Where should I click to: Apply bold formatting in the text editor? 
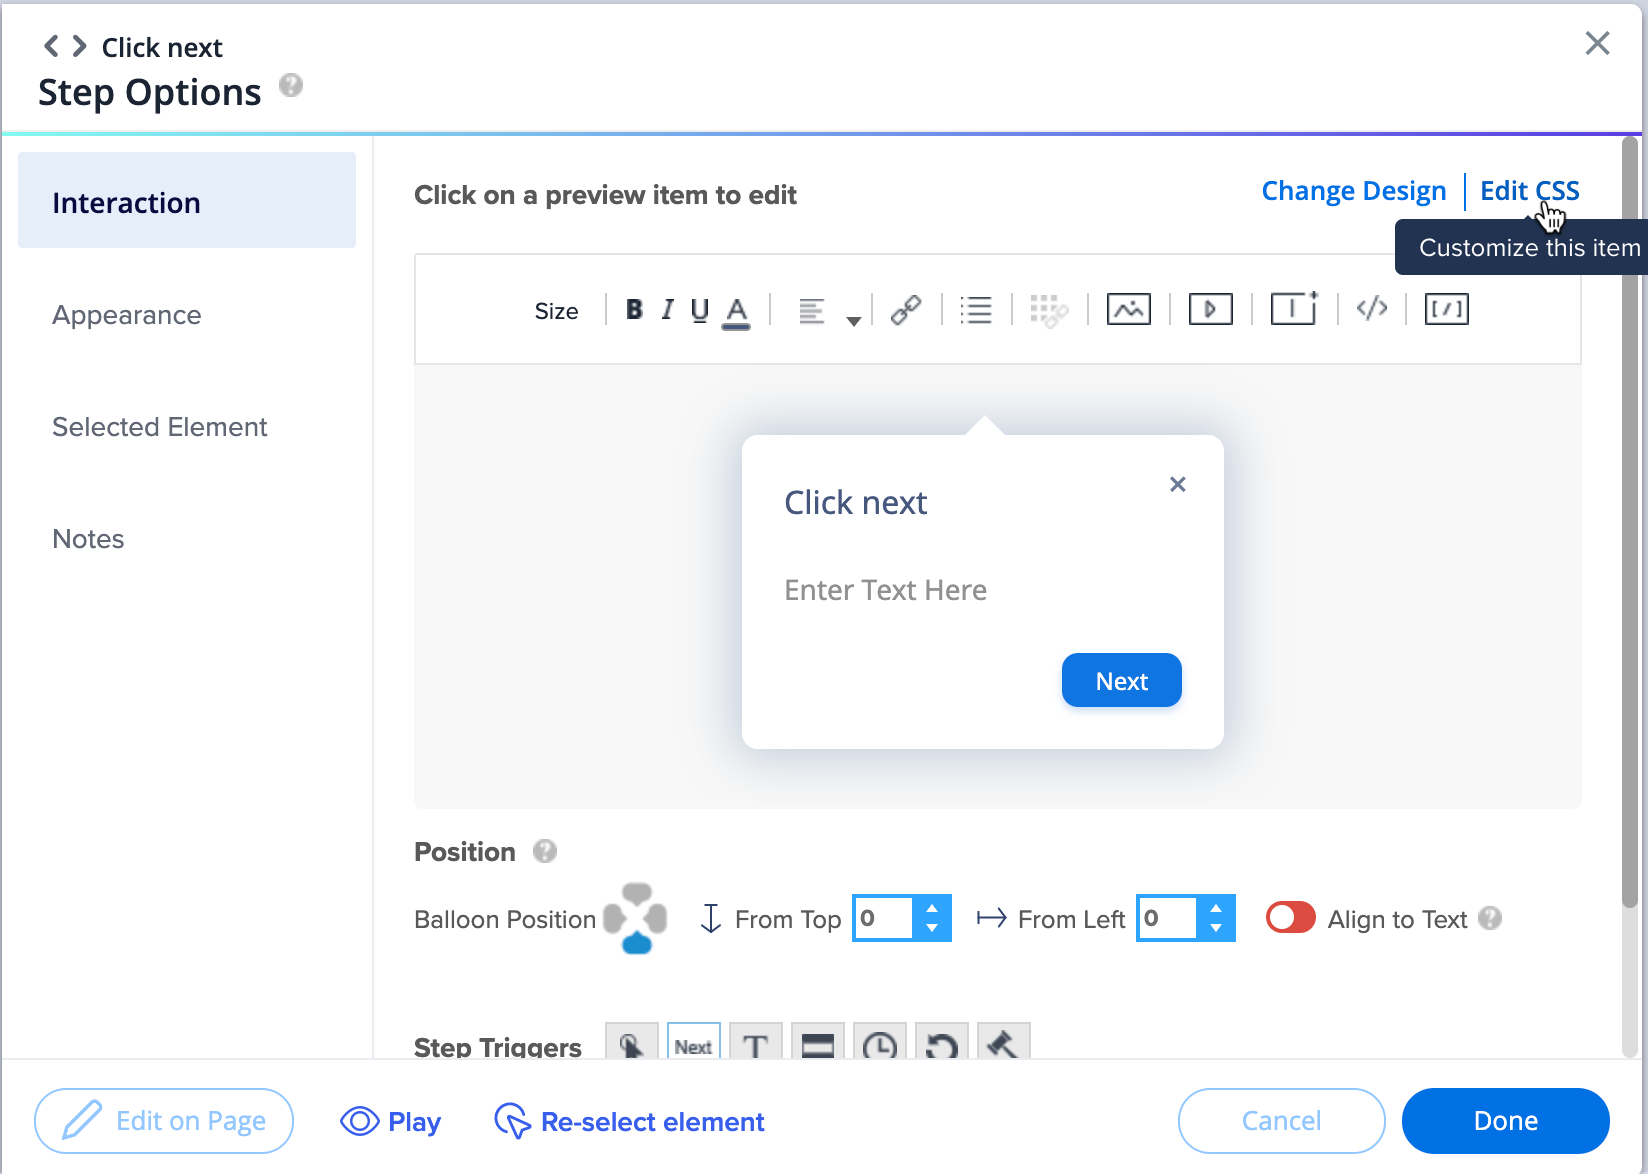(x=634, y=310)
